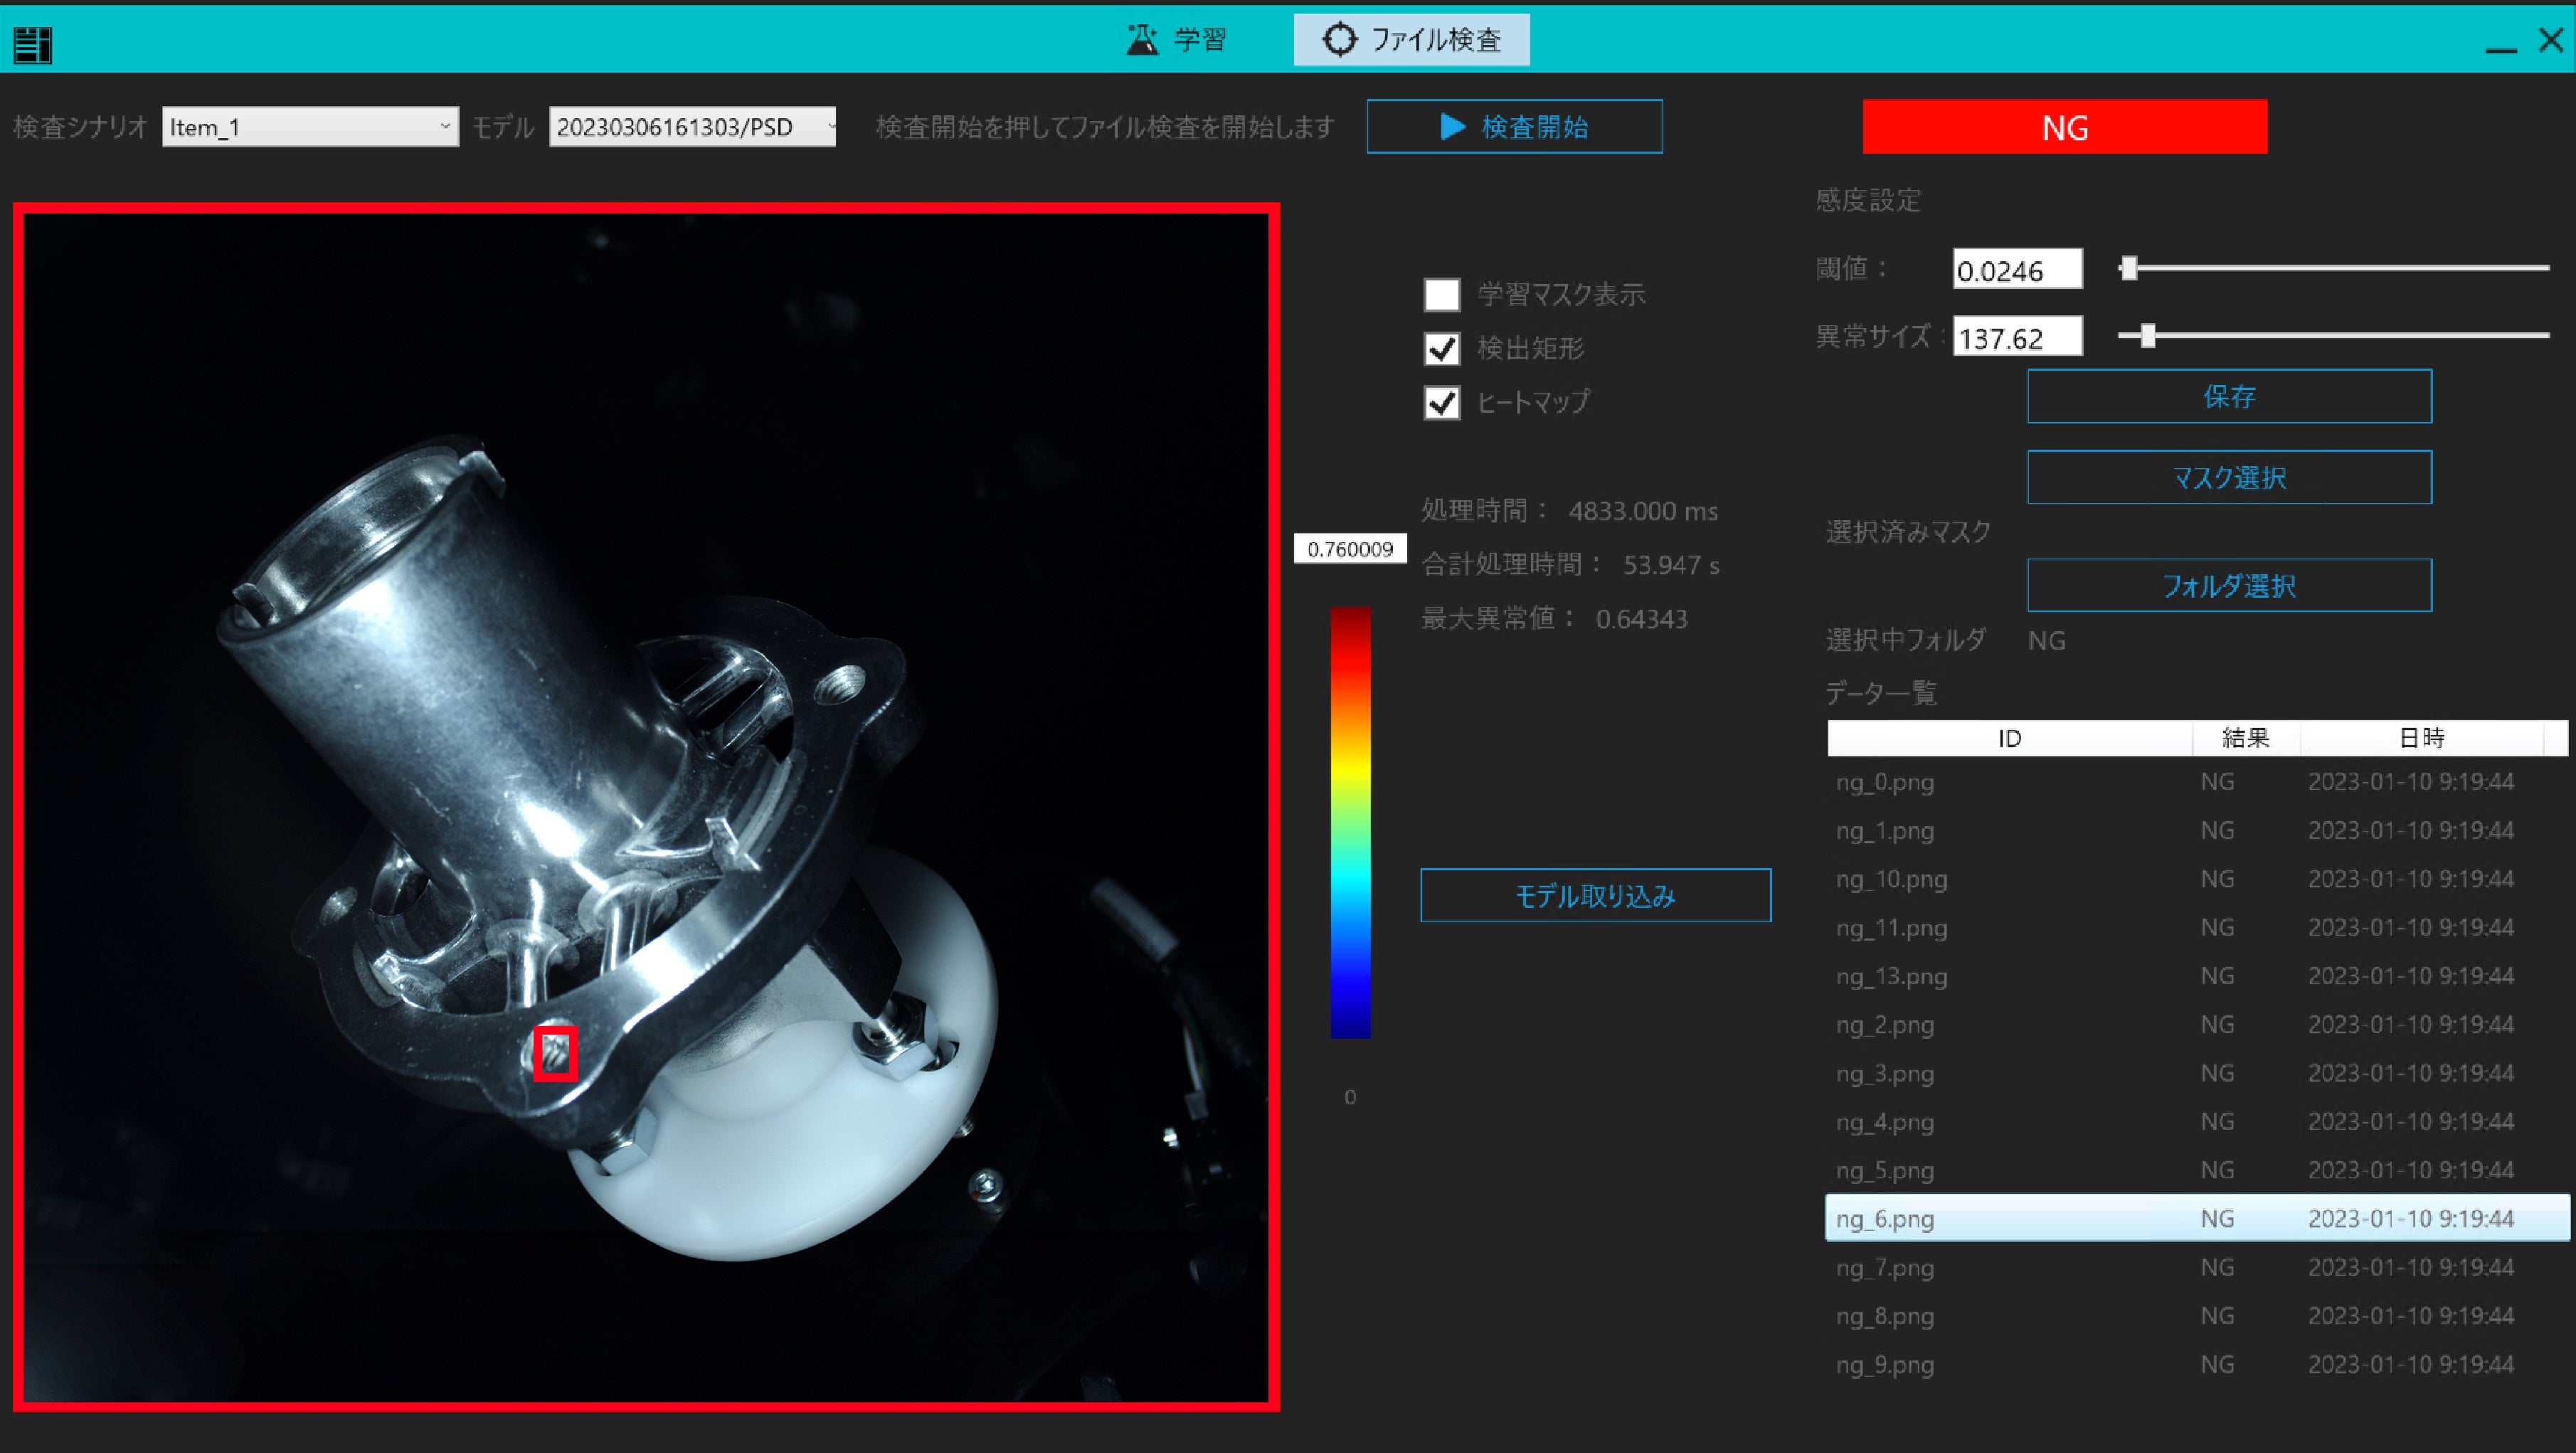Image resolution: width=2576 pixels, height=1453 pixels.
Task: Expand the モデル selection dropdown
Action: 692,127
